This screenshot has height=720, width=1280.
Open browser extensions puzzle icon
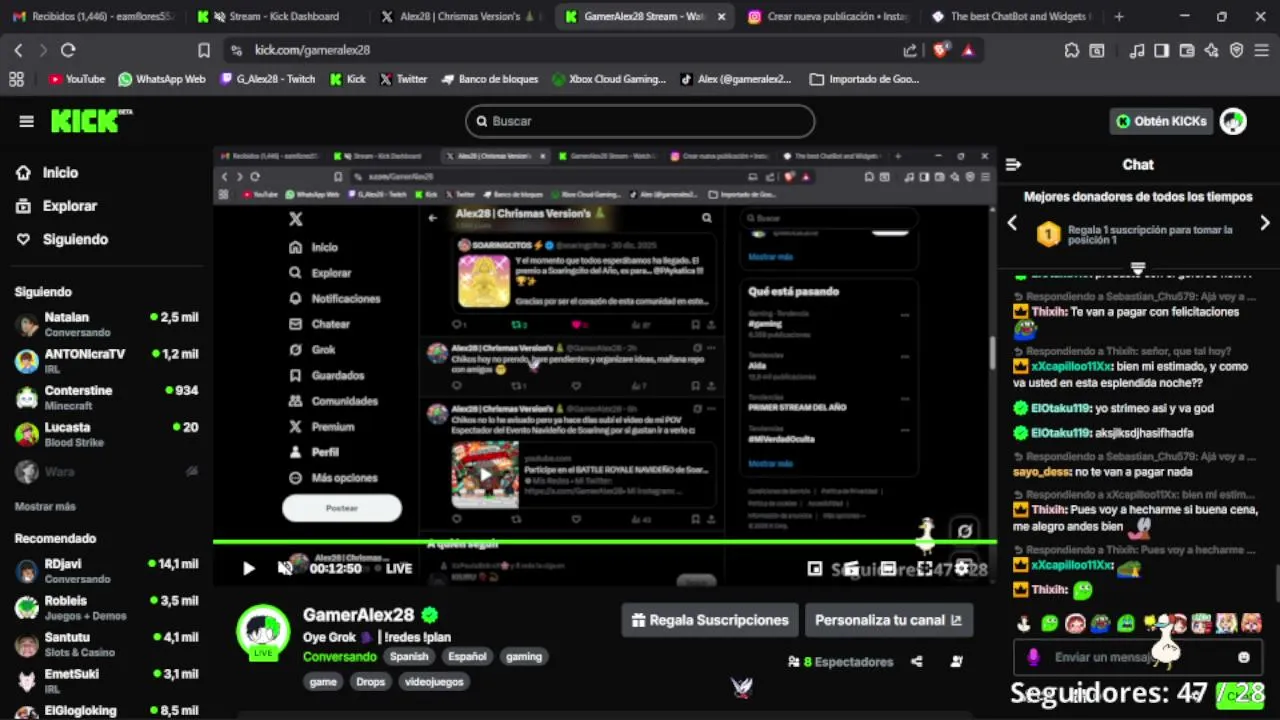pos(1072,50)
